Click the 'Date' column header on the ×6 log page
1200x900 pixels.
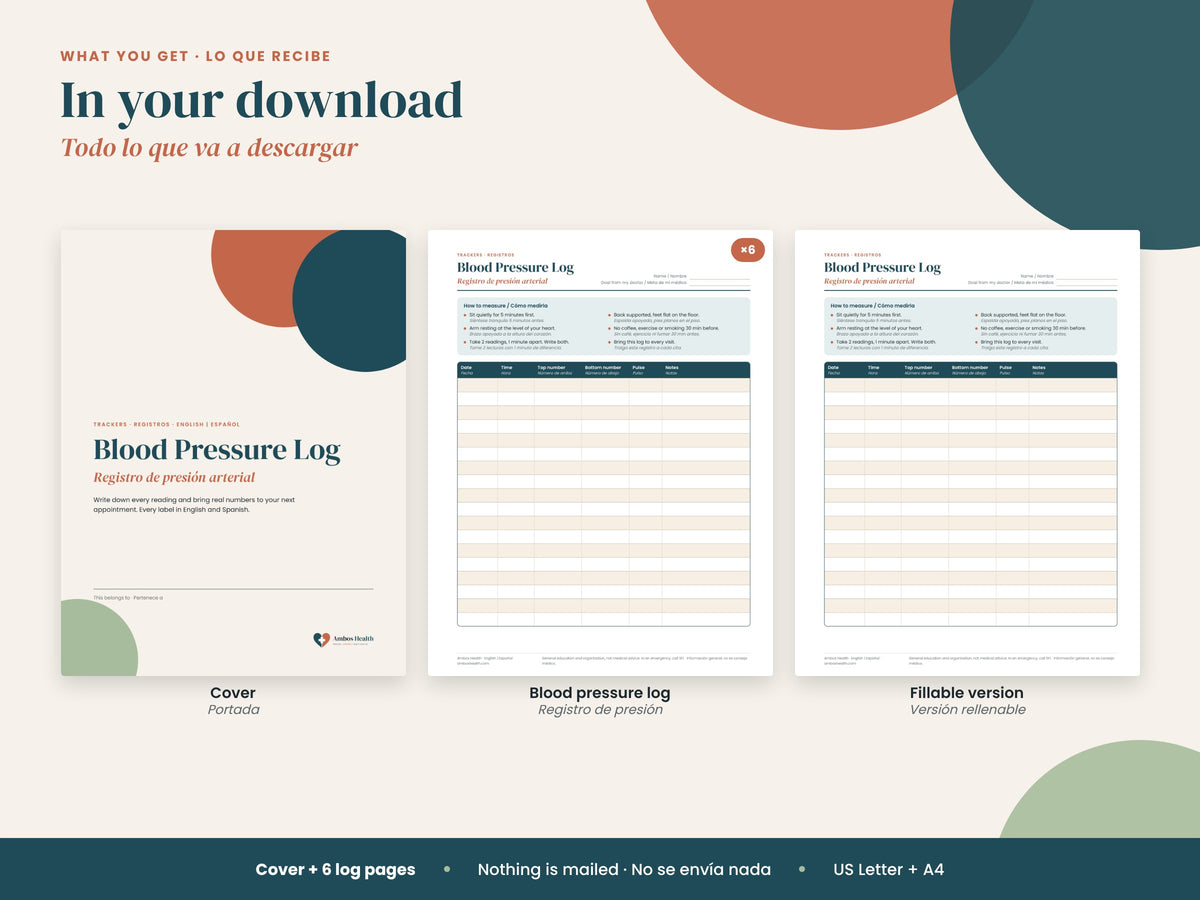click(466, 369)
